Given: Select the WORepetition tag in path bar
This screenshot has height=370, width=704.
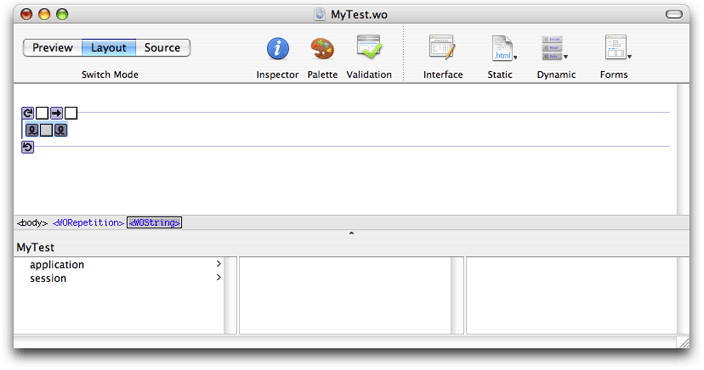Looking at the screenshot, I should (x=88, y=223).
